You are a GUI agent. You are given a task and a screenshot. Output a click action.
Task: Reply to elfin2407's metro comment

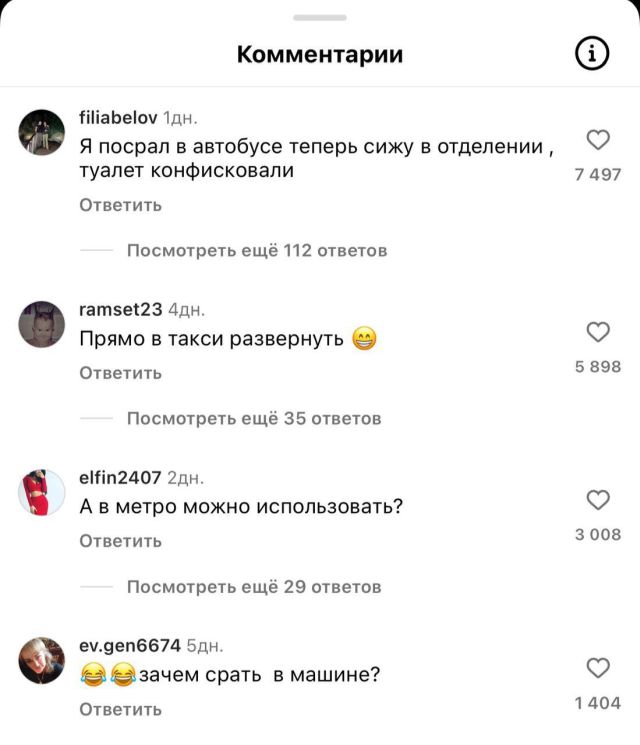tap(120, 541)
